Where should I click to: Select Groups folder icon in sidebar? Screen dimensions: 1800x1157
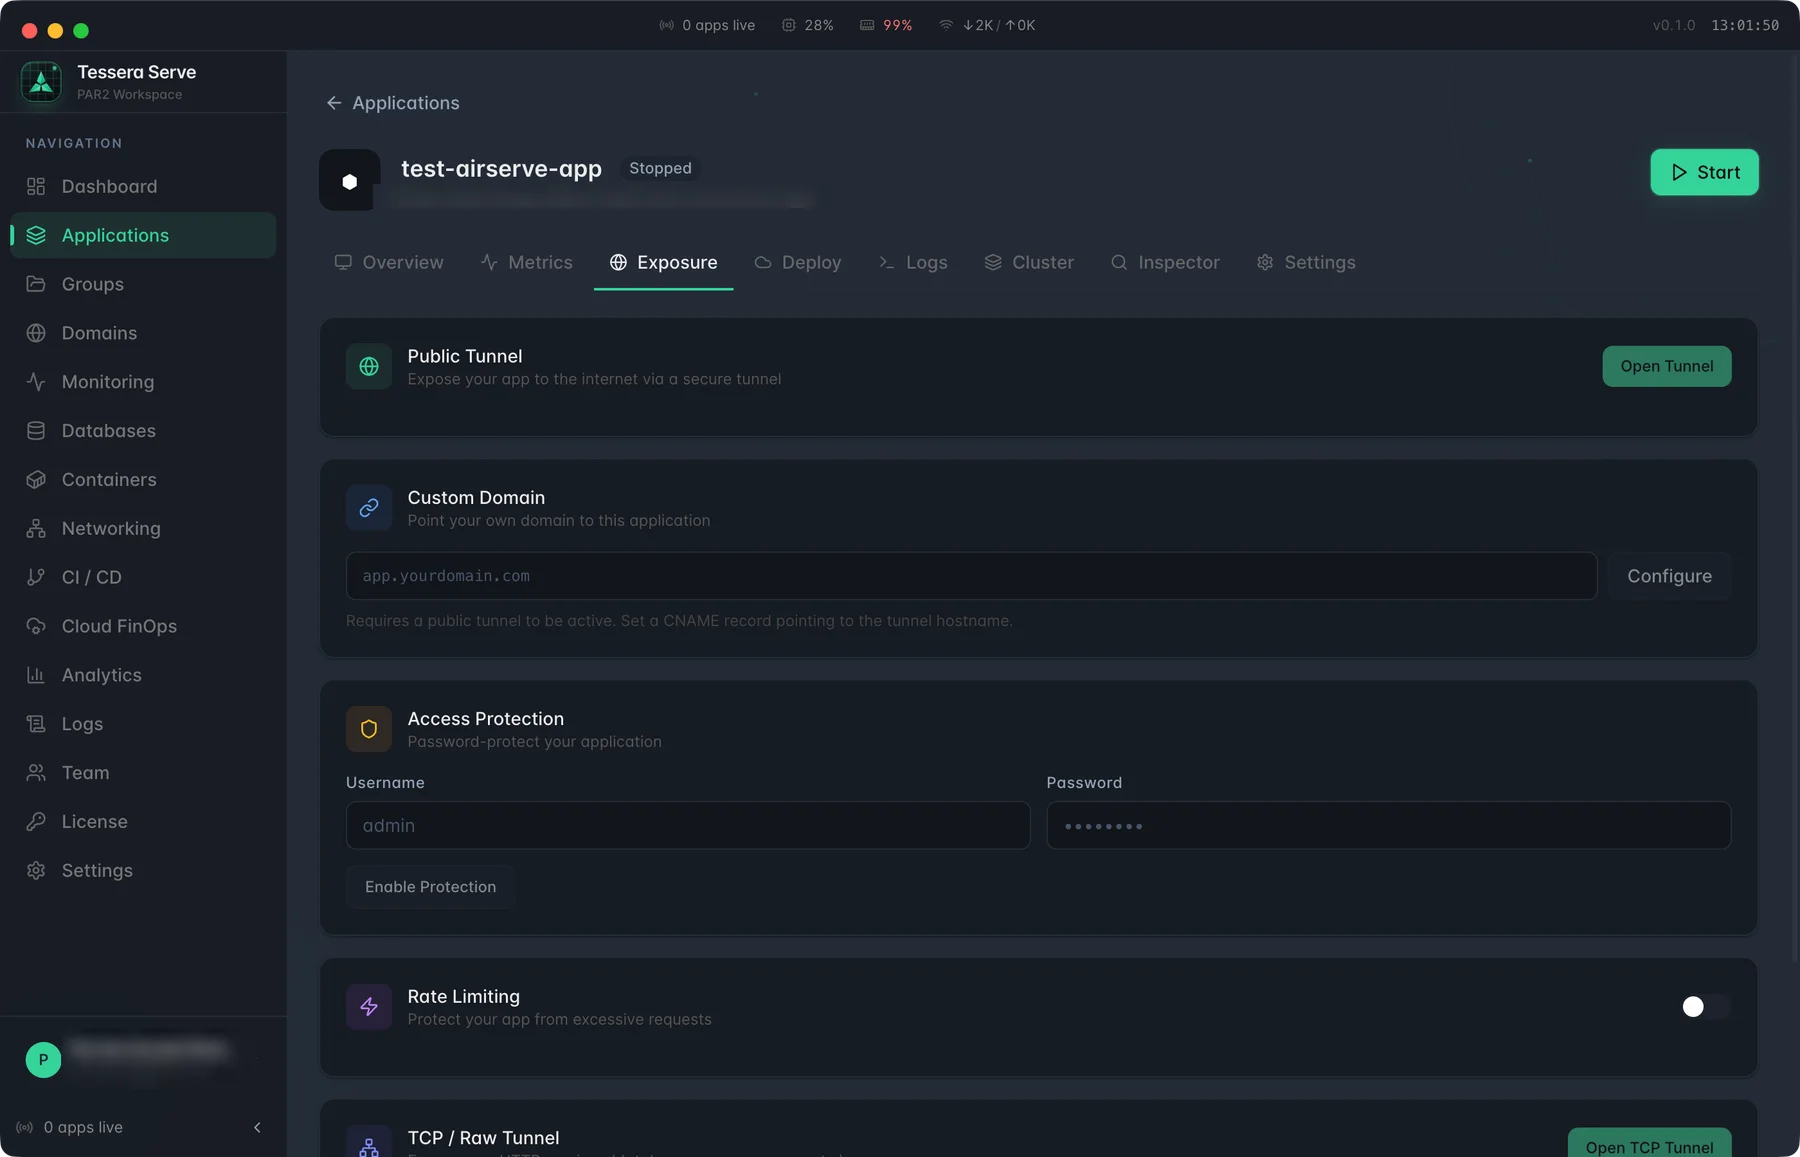click(x=36, y=284)
